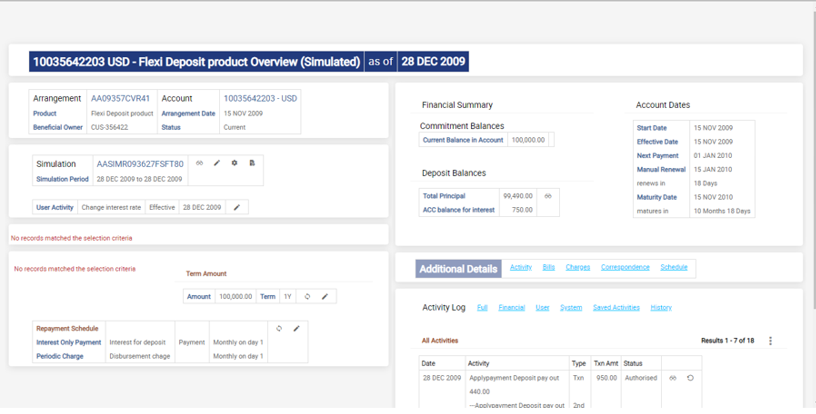Click the pencil icon in Term Amount row
This screenshot has width=816, height=414.
pyautogui.click(x=325, y=297)
